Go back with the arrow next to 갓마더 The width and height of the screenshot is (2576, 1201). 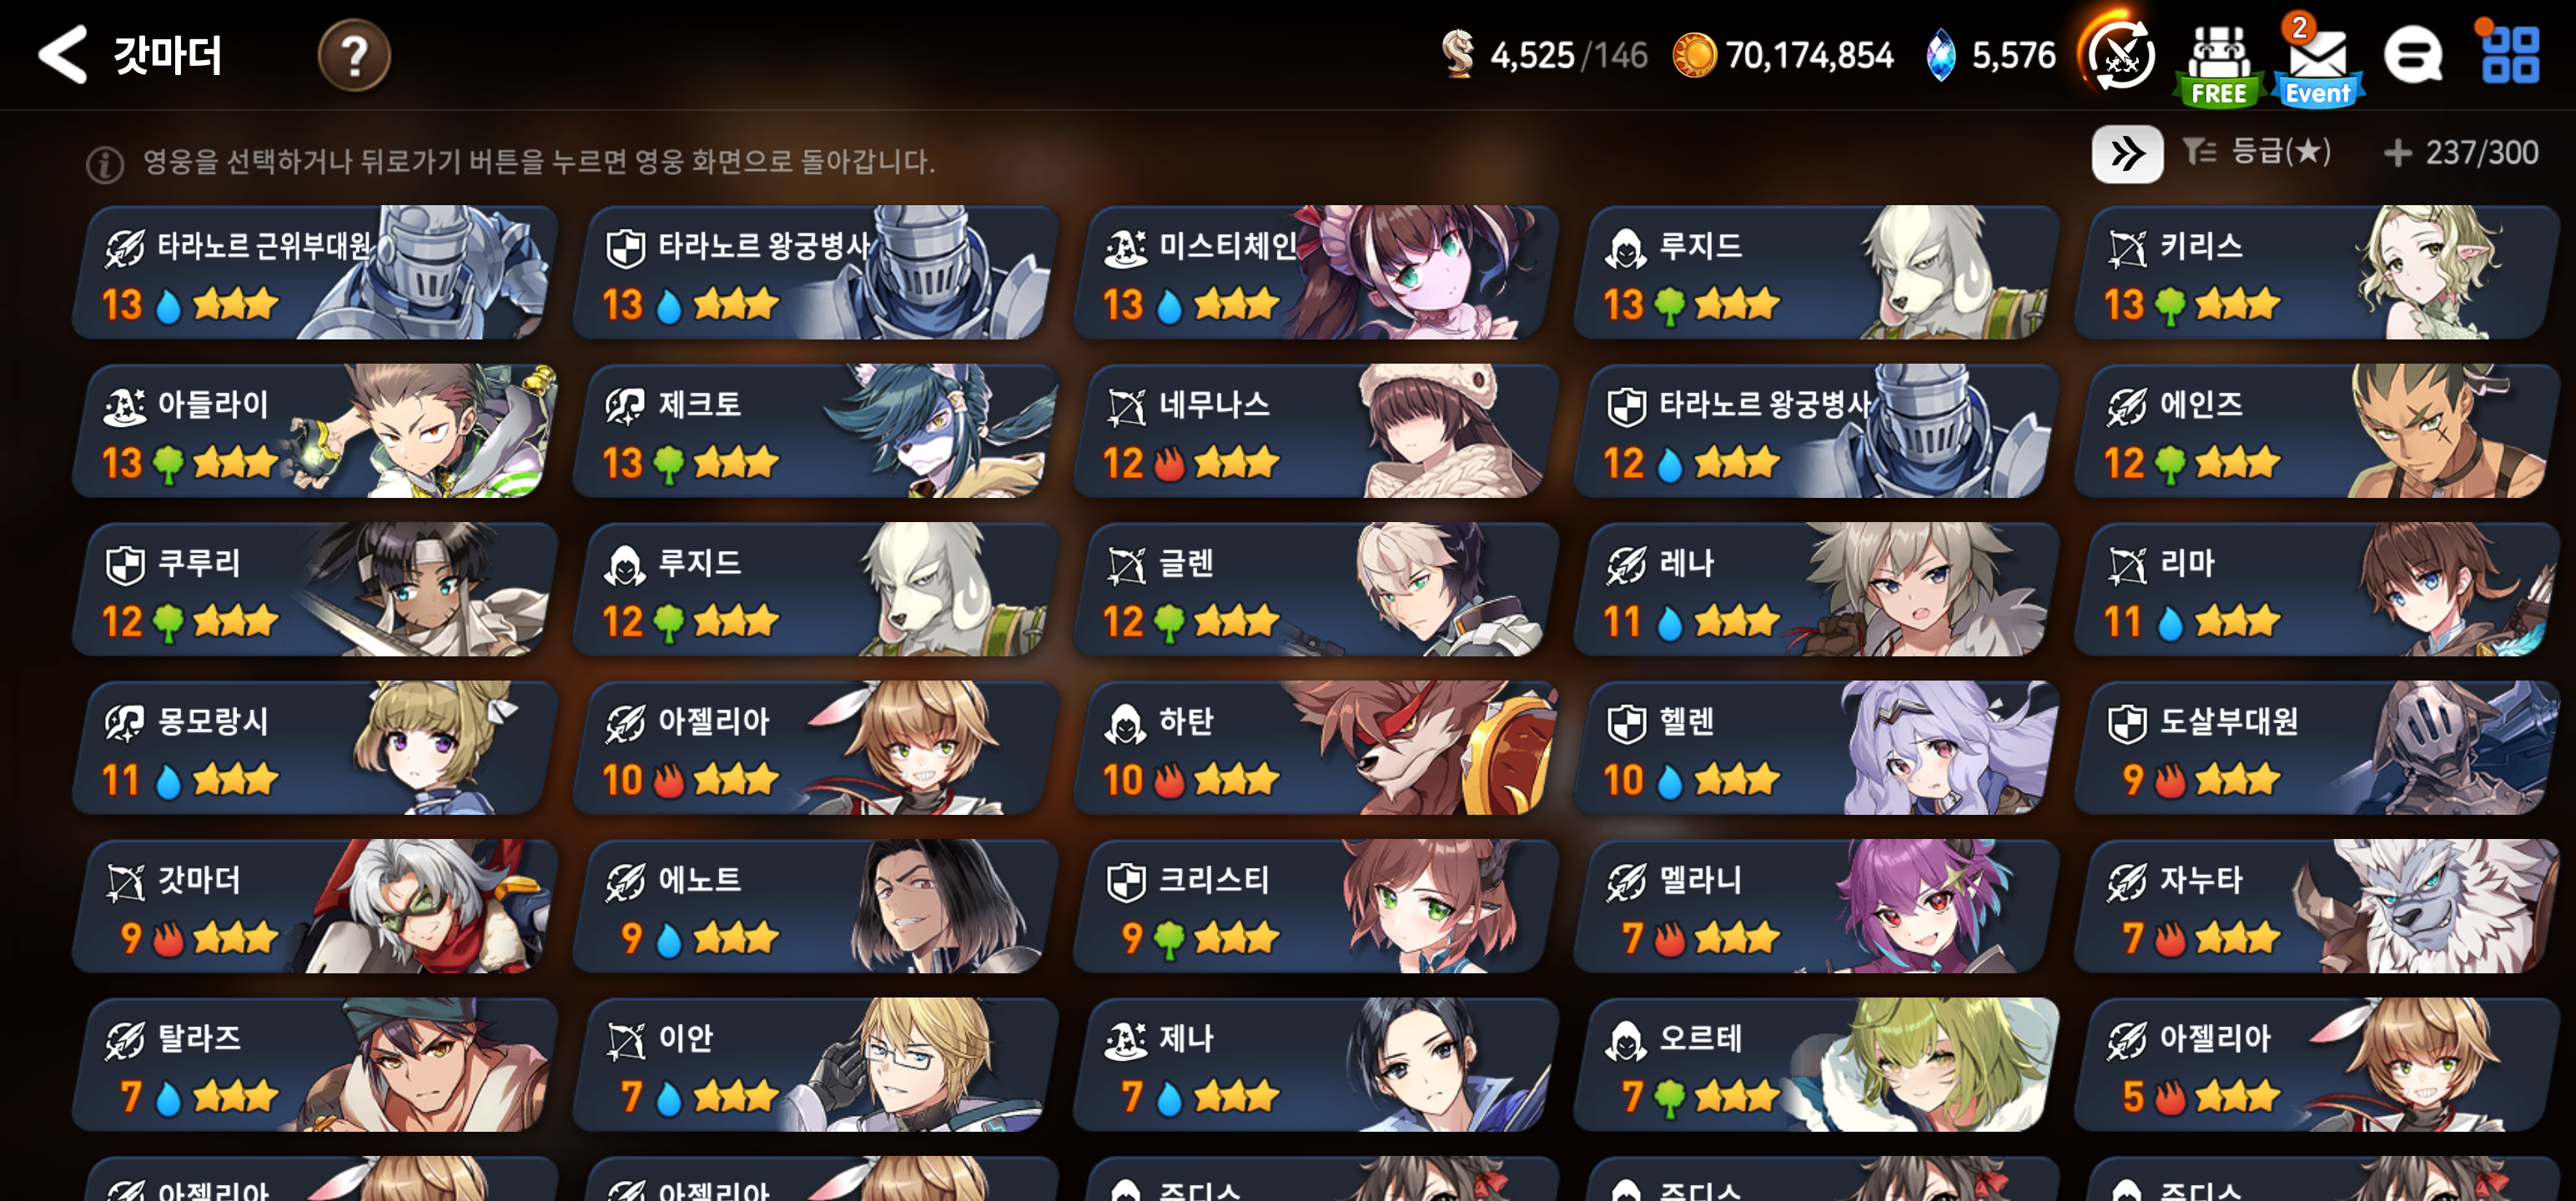tap(62, 54)
